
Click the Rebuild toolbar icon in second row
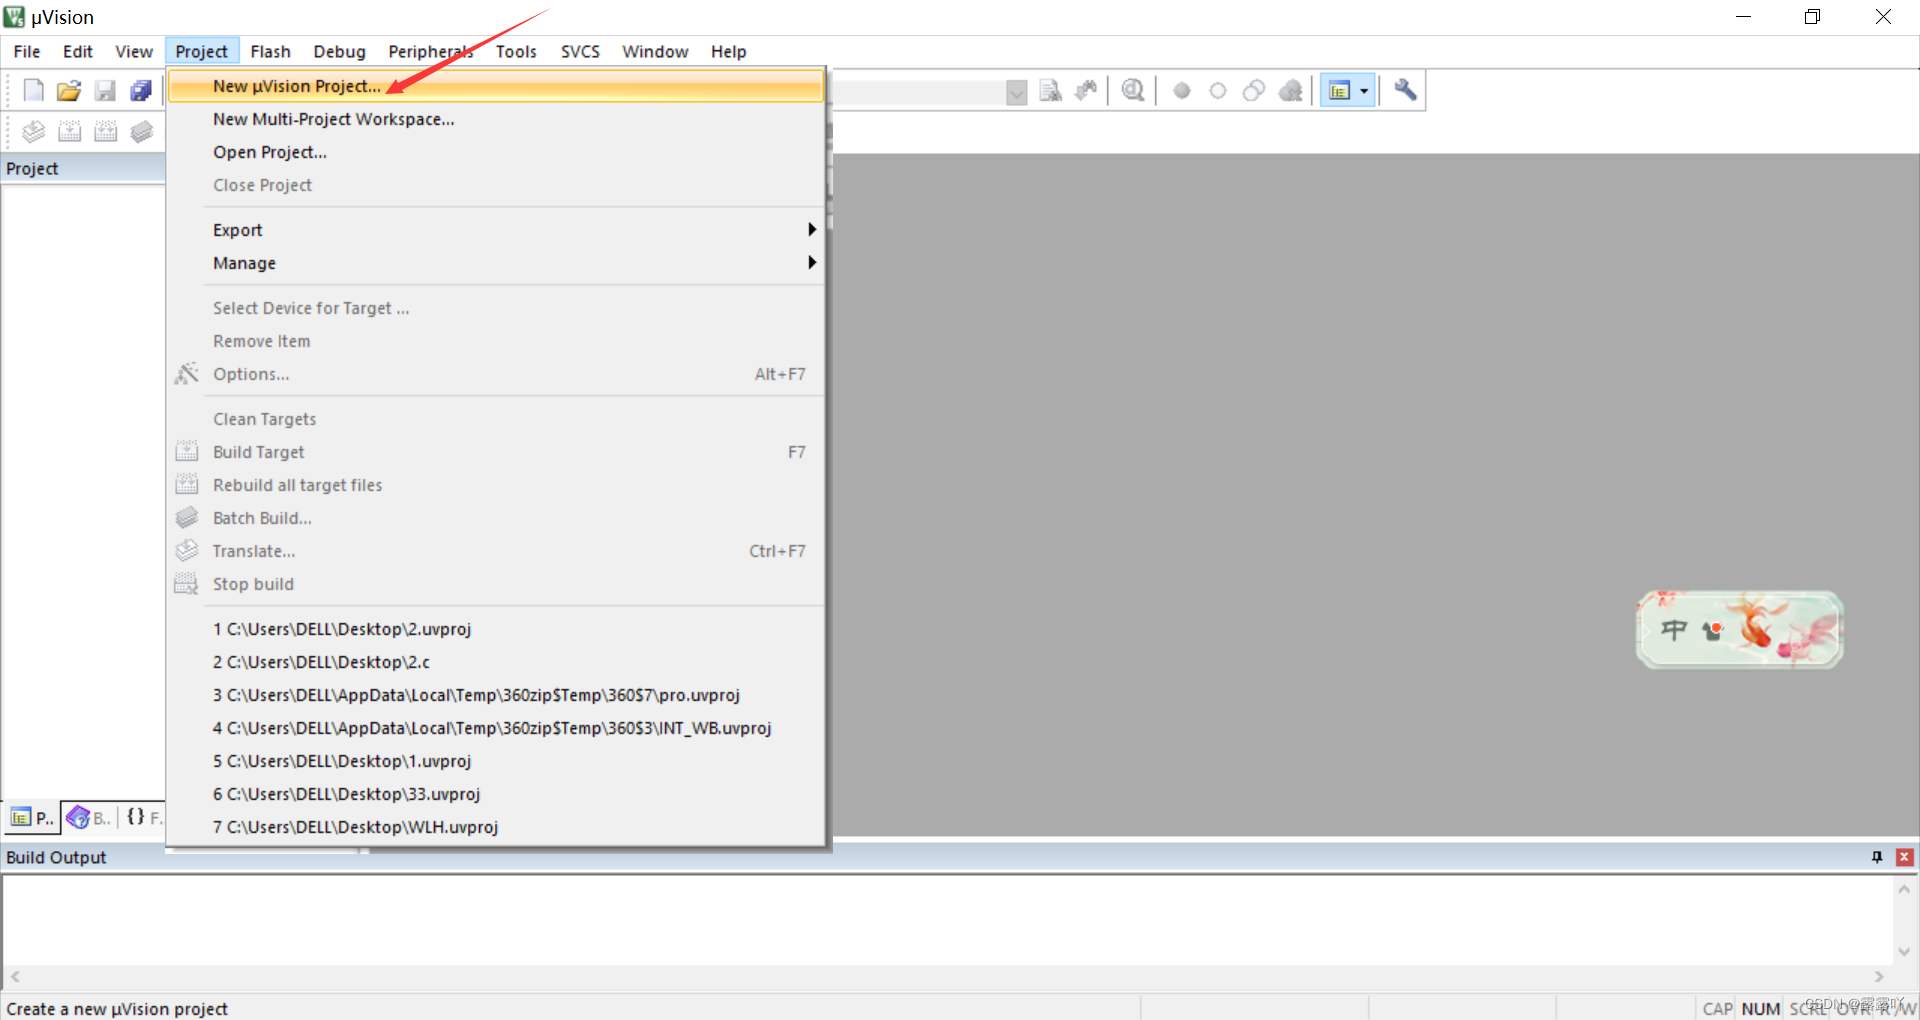pyautogui.click(x=106, y=131)
